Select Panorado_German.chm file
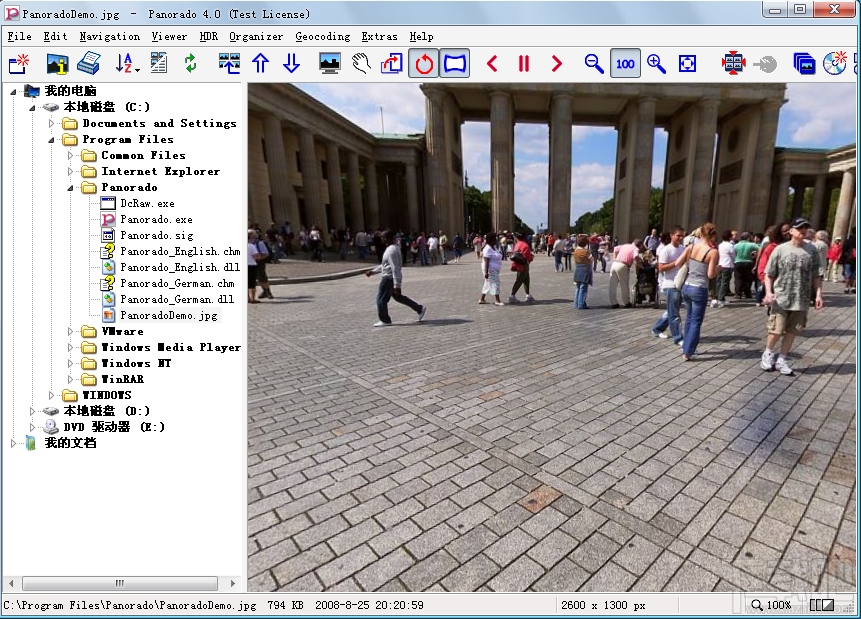The height and width of the screenshot is (619, 861). (177, 283)
